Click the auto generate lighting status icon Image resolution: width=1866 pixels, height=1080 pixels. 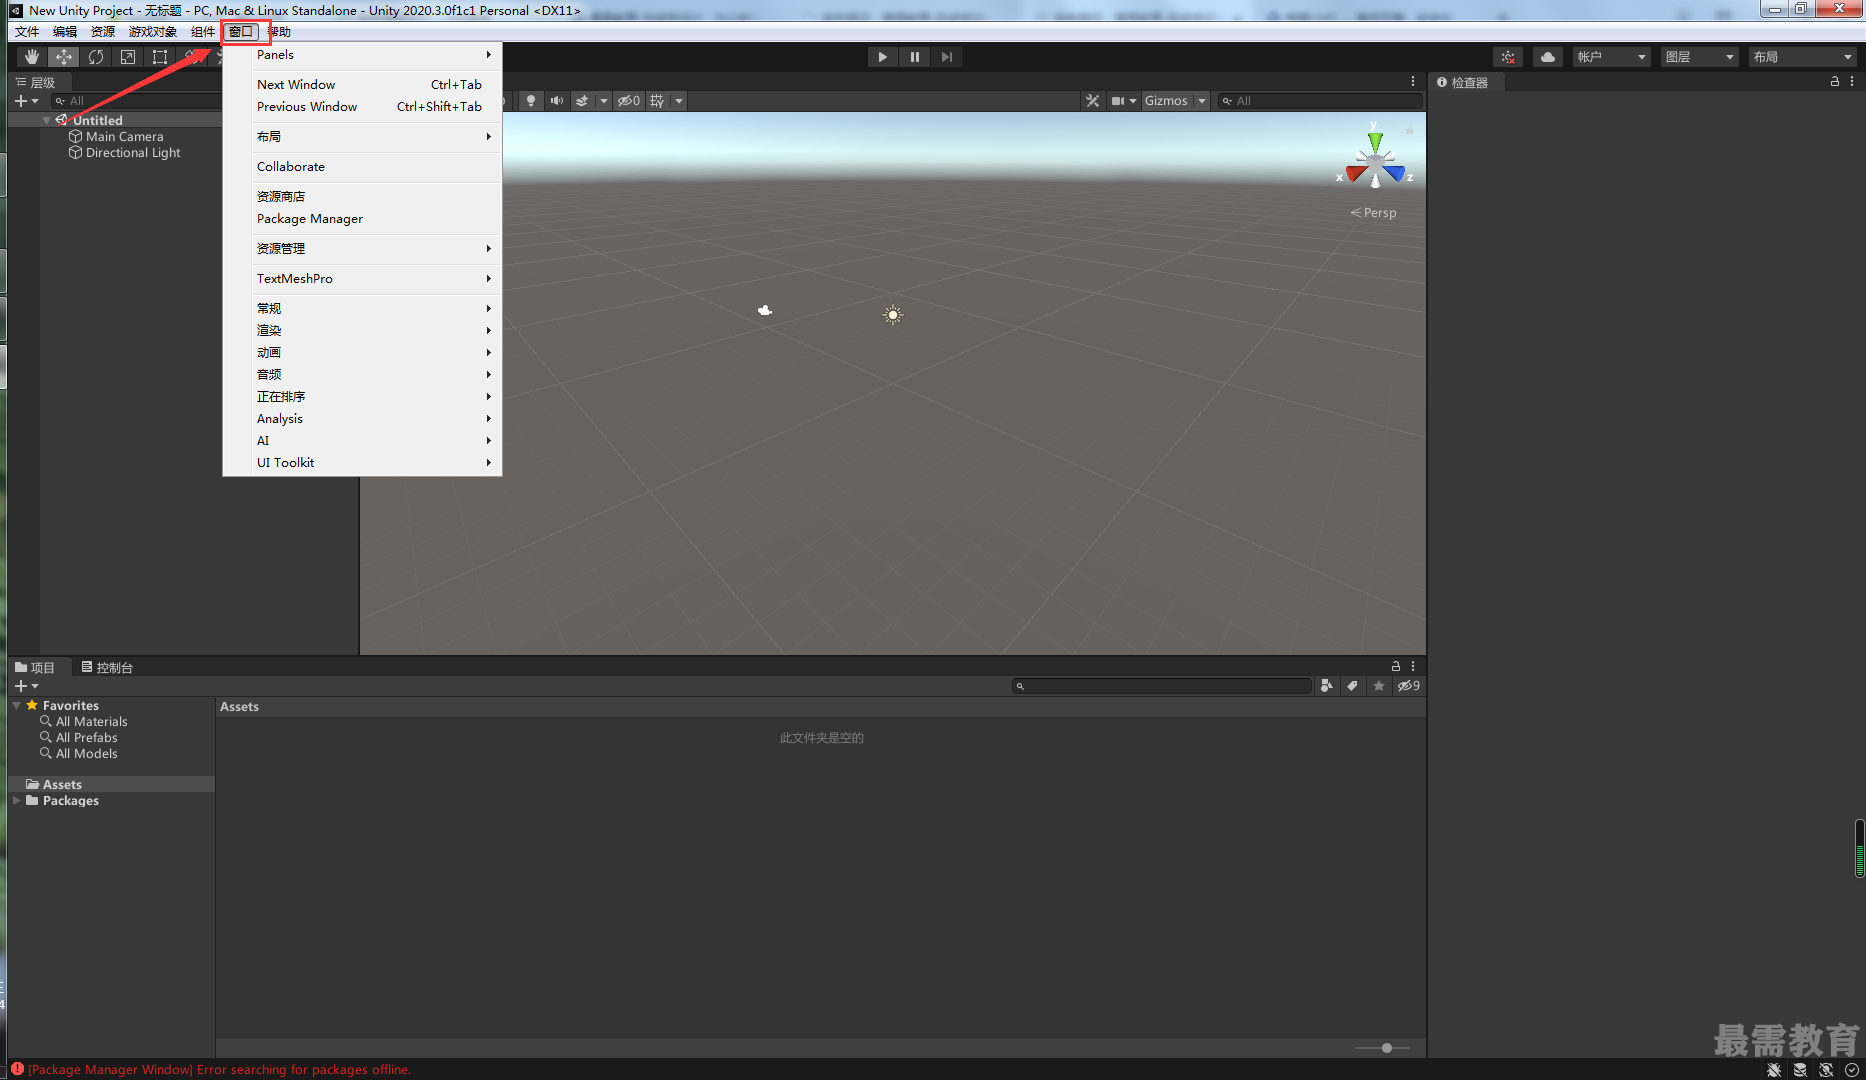1826,1070
